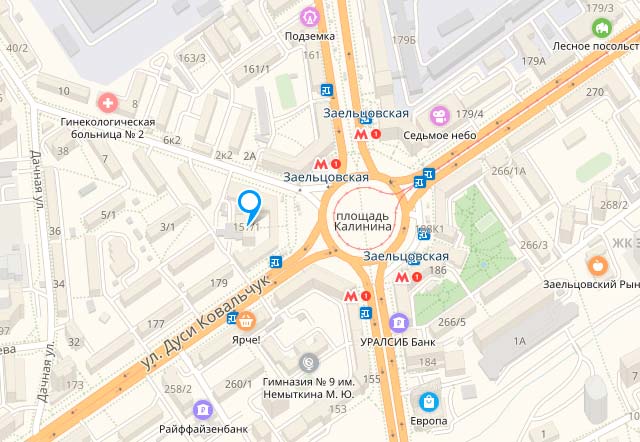Click the Ярче! shopping basket icon
This screenshot has width=640, height=442.
pyautogui.click(x=247, y=321)
